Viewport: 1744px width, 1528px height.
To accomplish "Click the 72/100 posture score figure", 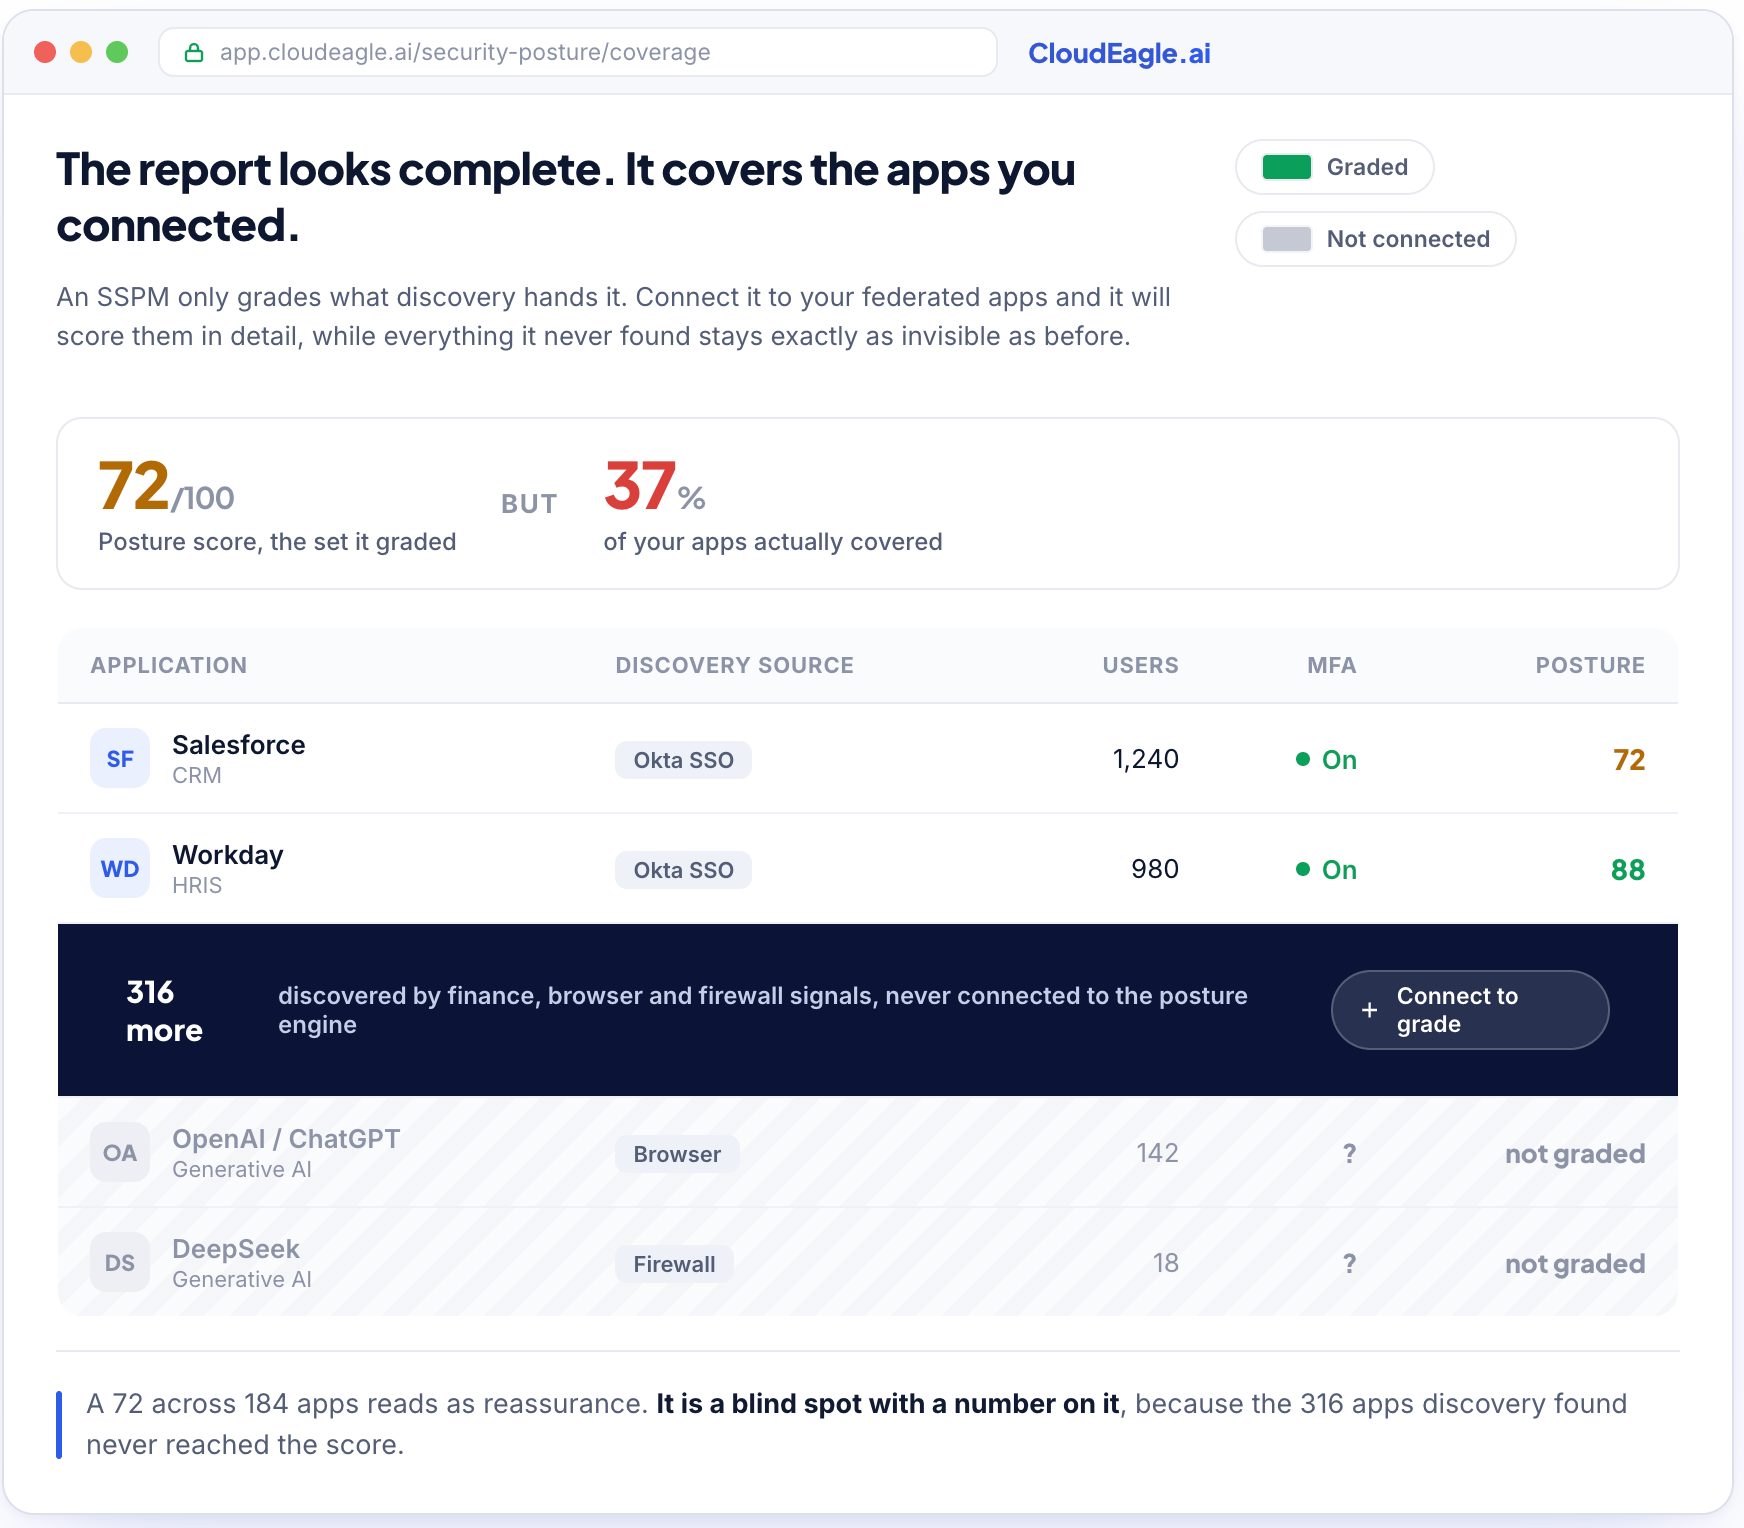I will click(166, 487).
